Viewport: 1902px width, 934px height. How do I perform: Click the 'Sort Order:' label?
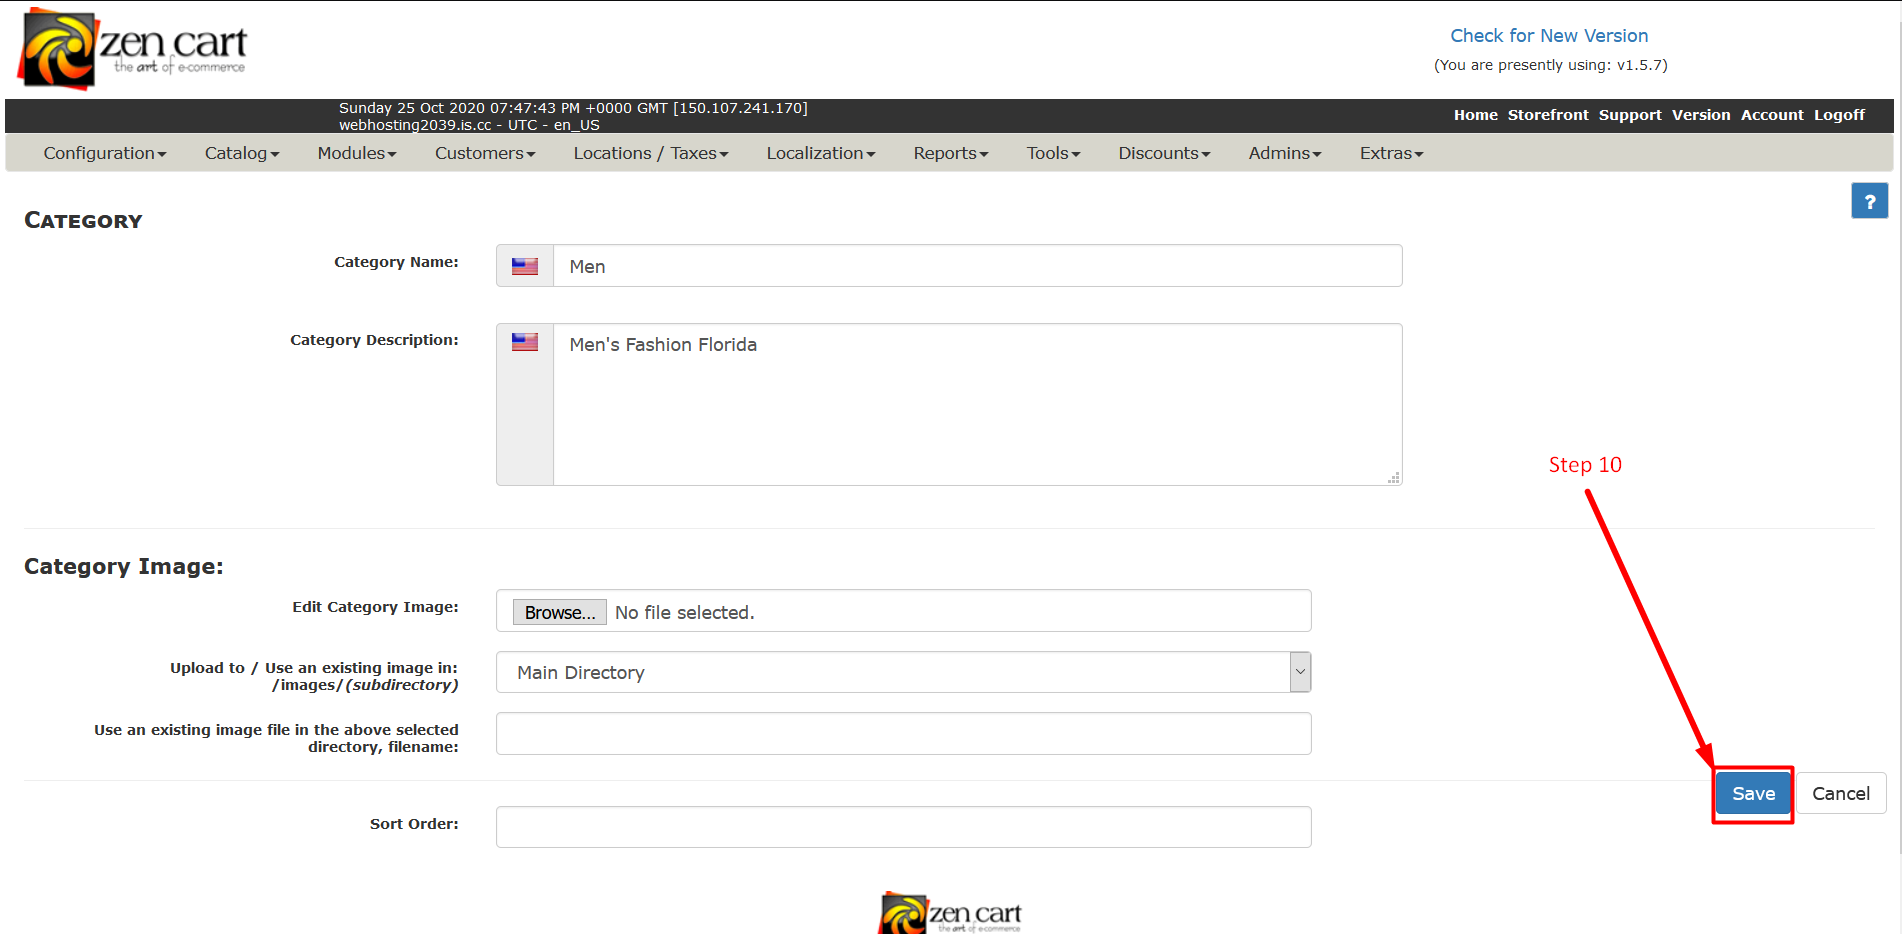tap(414, 824)
